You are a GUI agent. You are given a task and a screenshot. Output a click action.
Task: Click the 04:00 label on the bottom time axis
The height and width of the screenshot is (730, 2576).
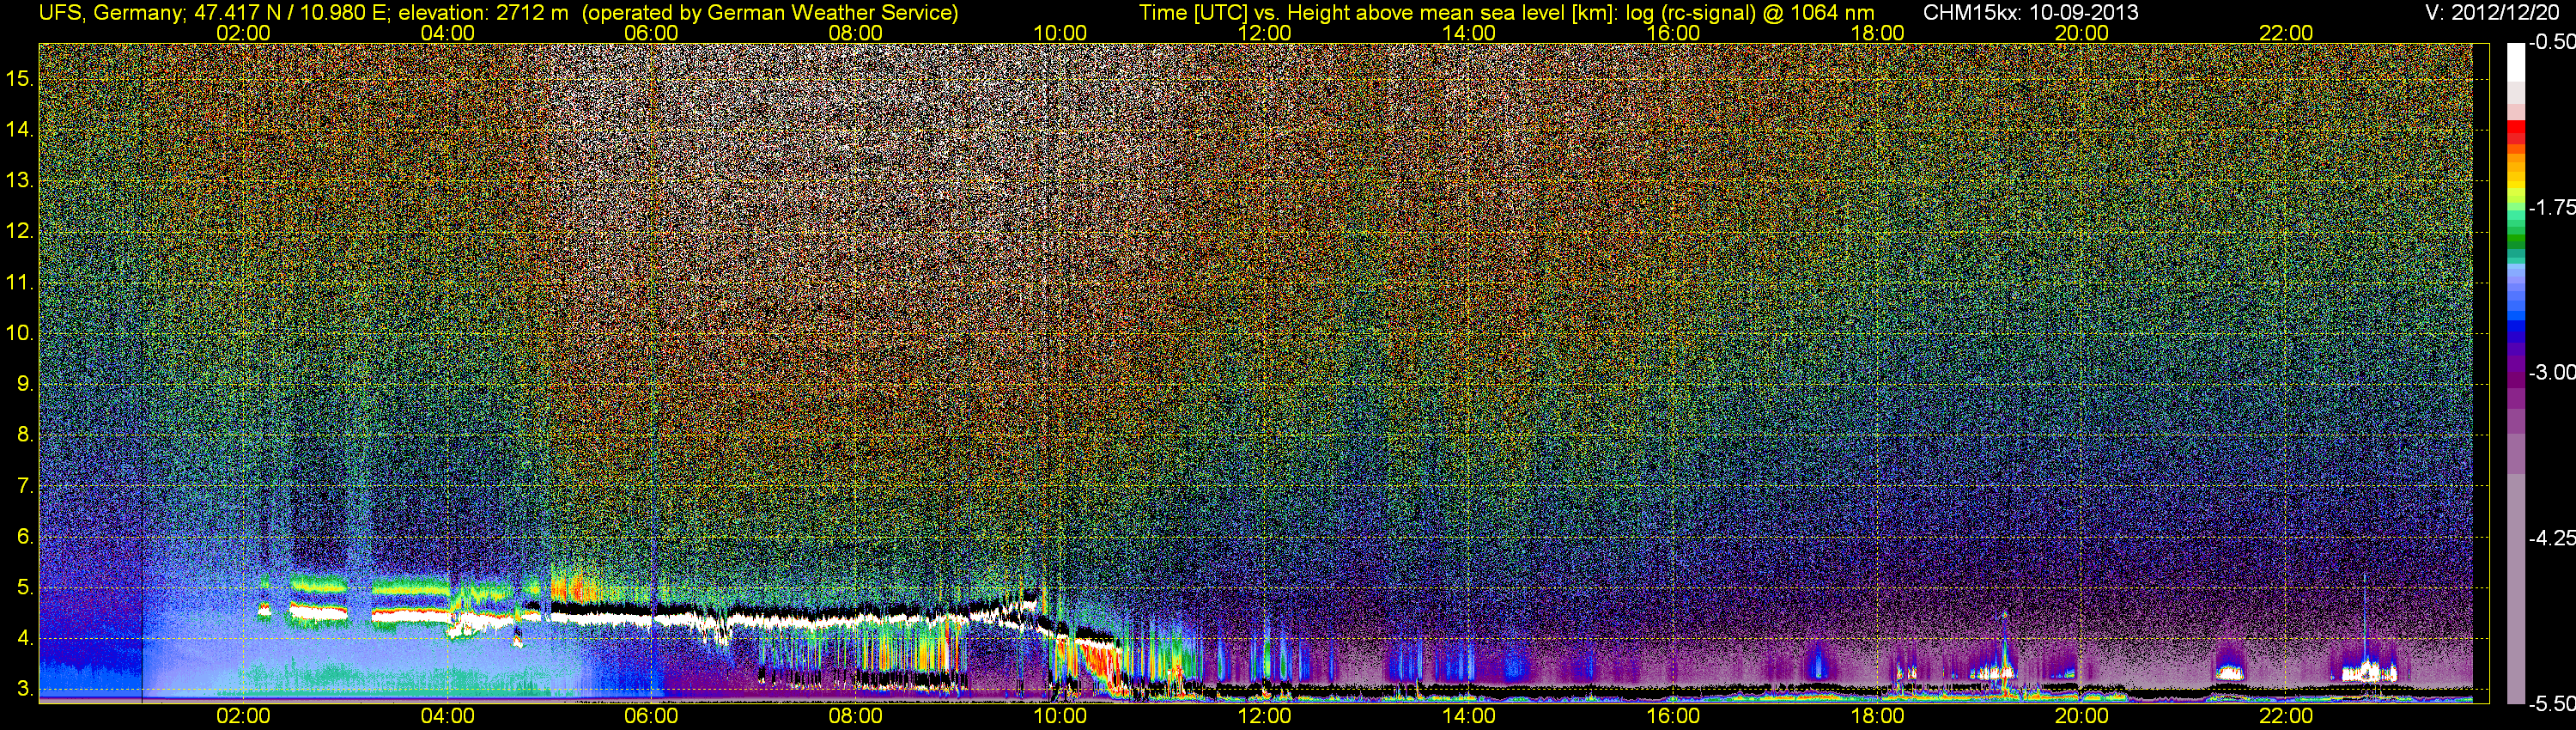click(x=447, y=716)
